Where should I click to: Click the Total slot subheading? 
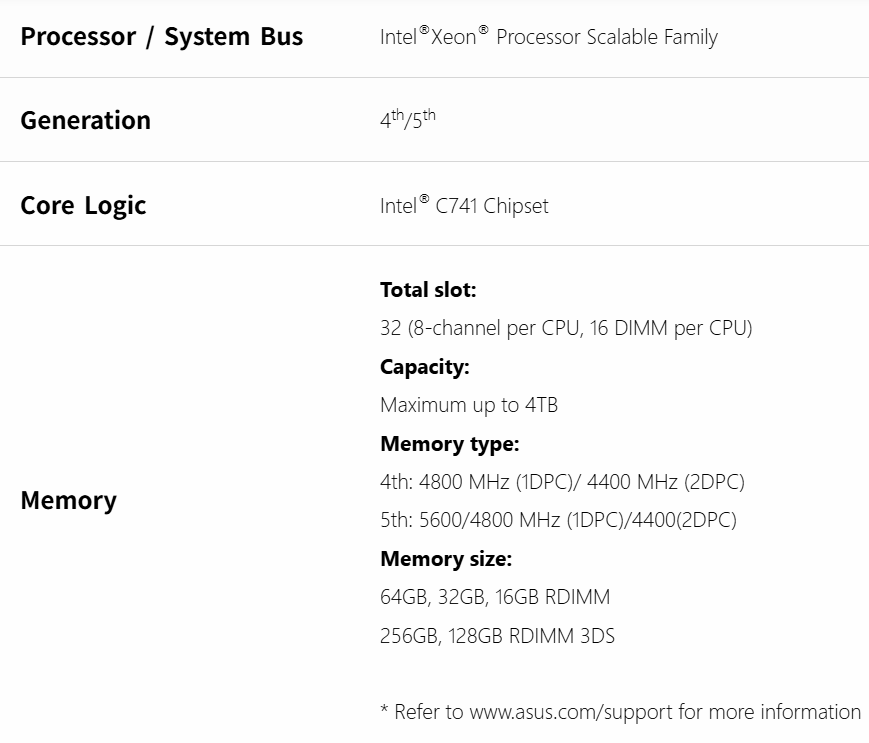428,290
